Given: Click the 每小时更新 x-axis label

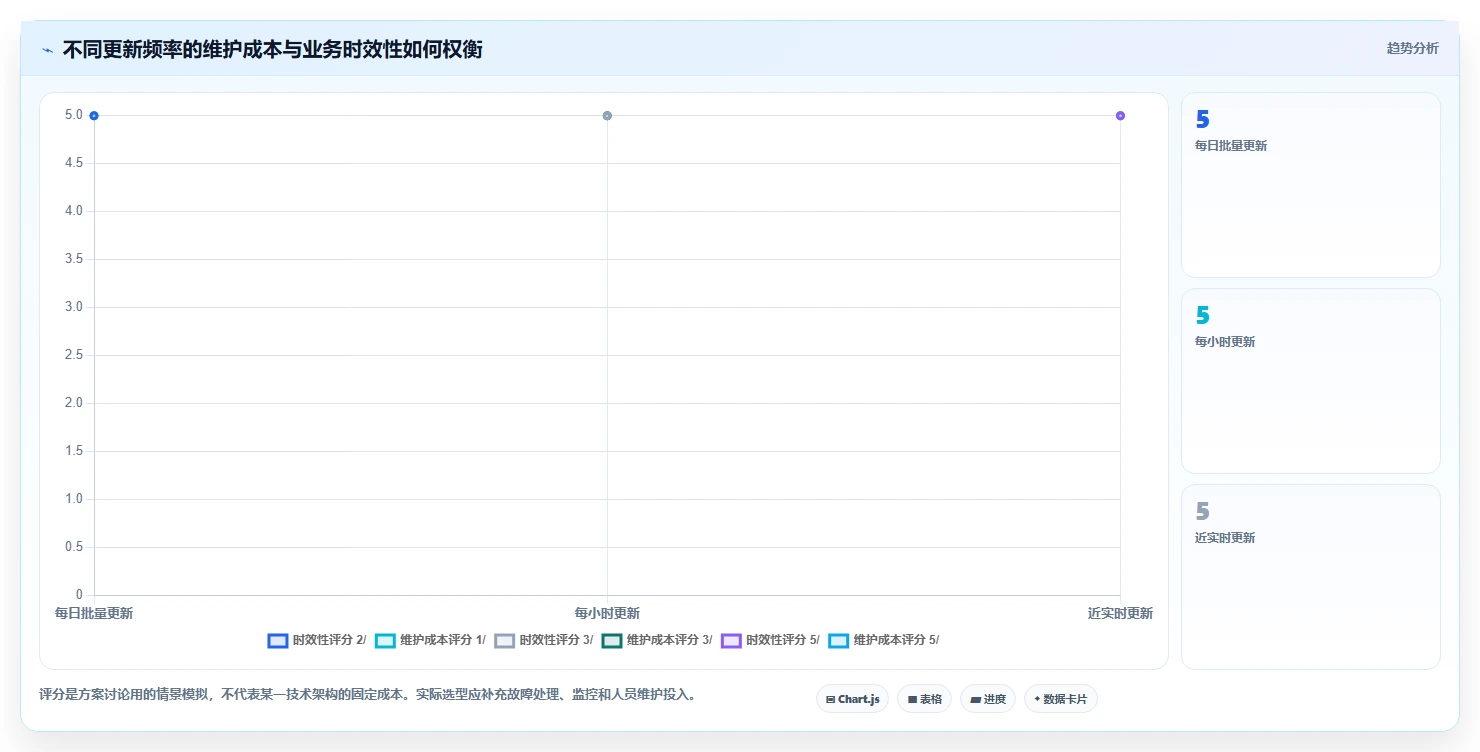Looking at the screenshot, I should tap(607, 613).
